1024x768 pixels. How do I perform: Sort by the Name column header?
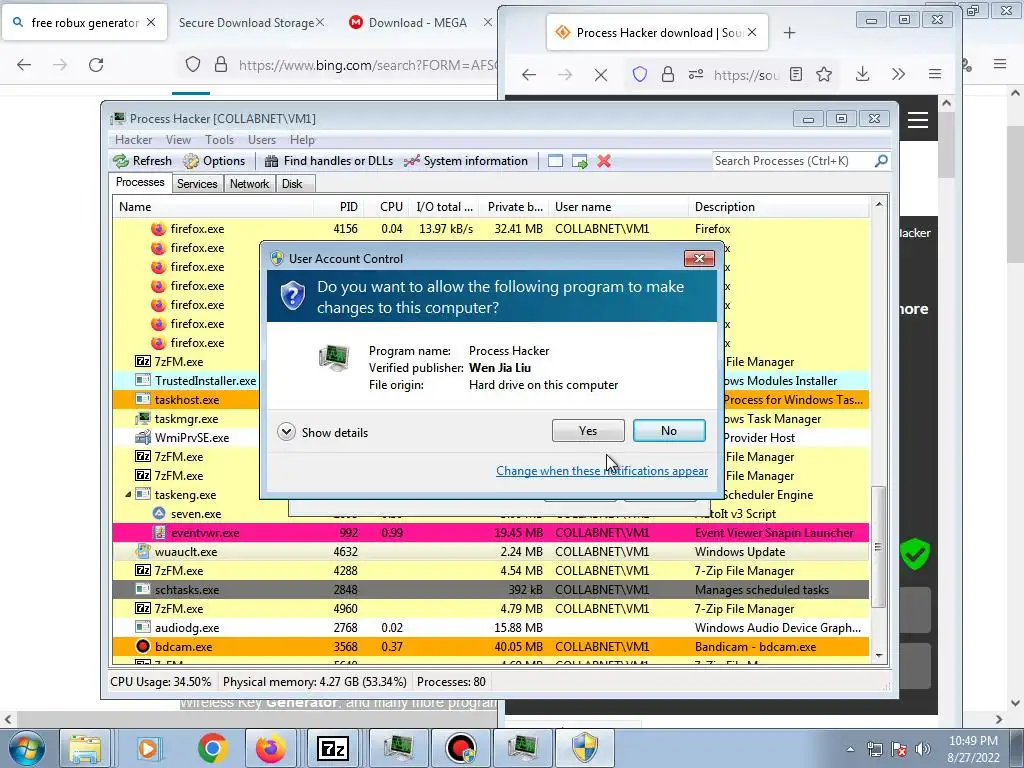pyautogui.click(x=212, y=207)
